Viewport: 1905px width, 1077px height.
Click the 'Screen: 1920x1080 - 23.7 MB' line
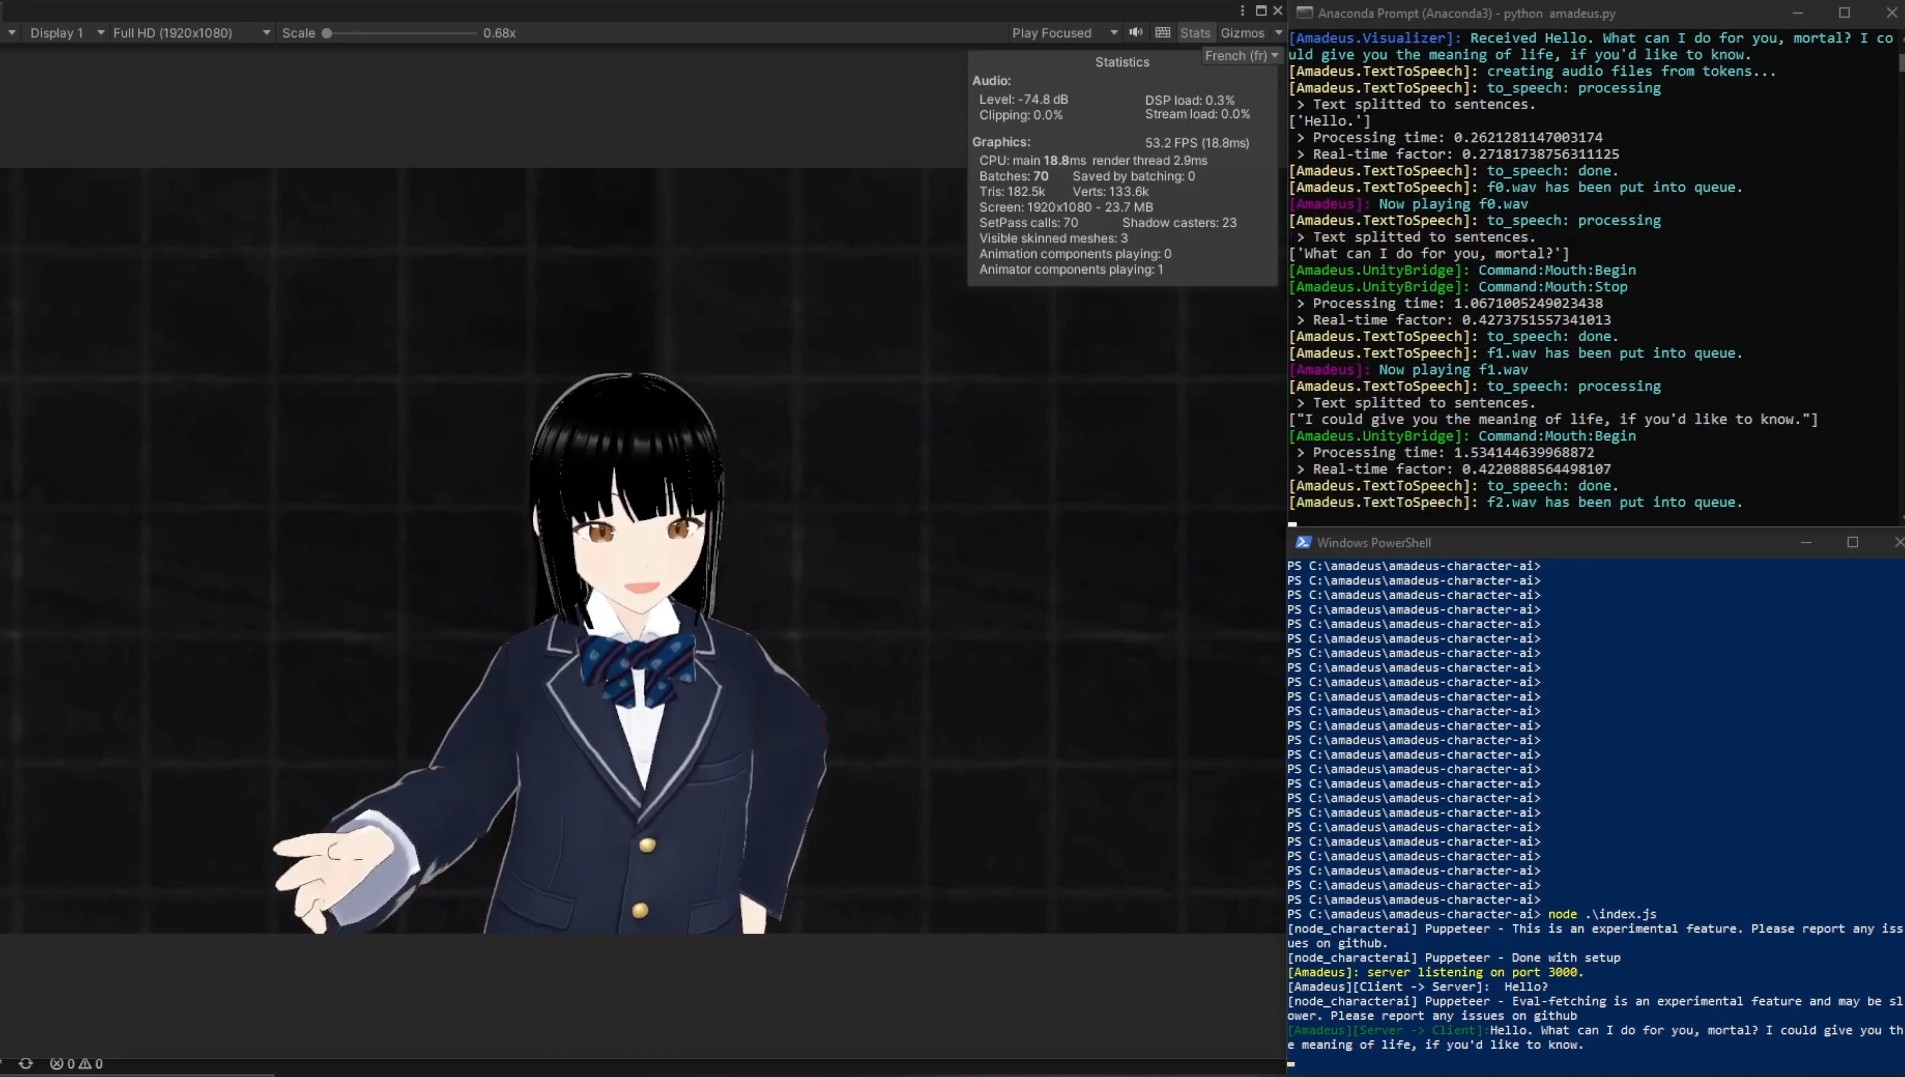[x=1066, y=207]
